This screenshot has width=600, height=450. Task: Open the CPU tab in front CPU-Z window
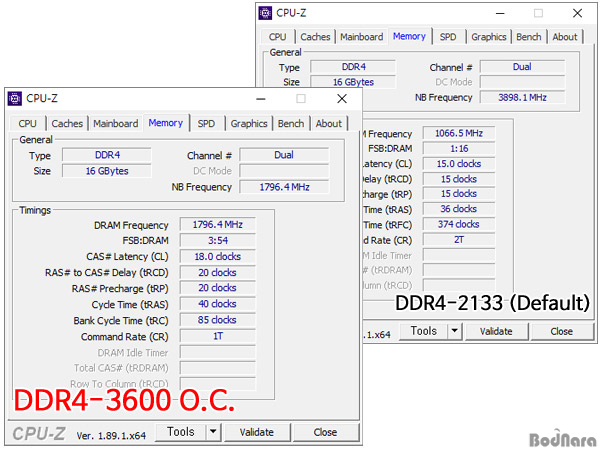tap(28, 124)
